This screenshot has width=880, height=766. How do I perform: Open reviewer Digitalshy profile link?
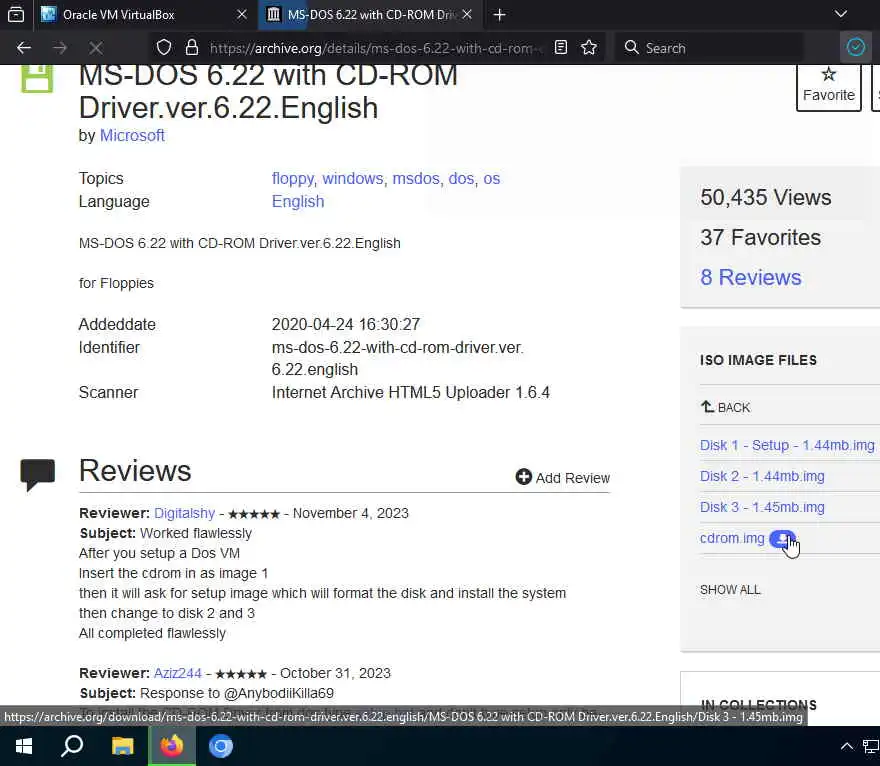pyautogui.click(x=184, y=513)
